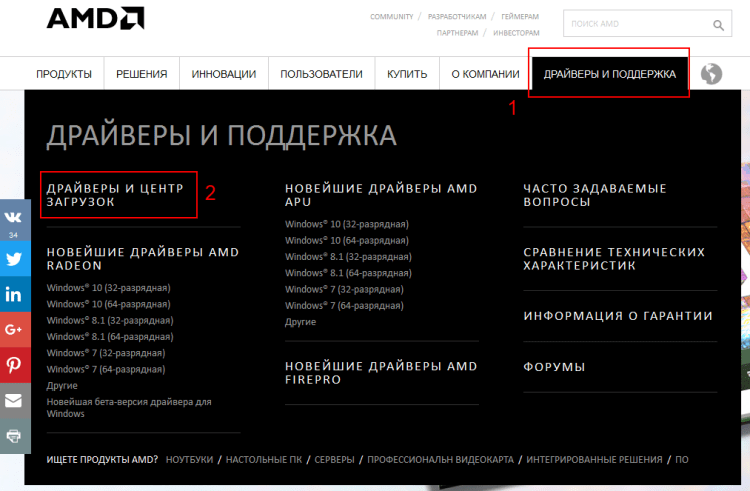This screenshot has width=750, height=491.
Task: Open Драйверы и поддержка menu tab
Action: click(x=609, y=74)
